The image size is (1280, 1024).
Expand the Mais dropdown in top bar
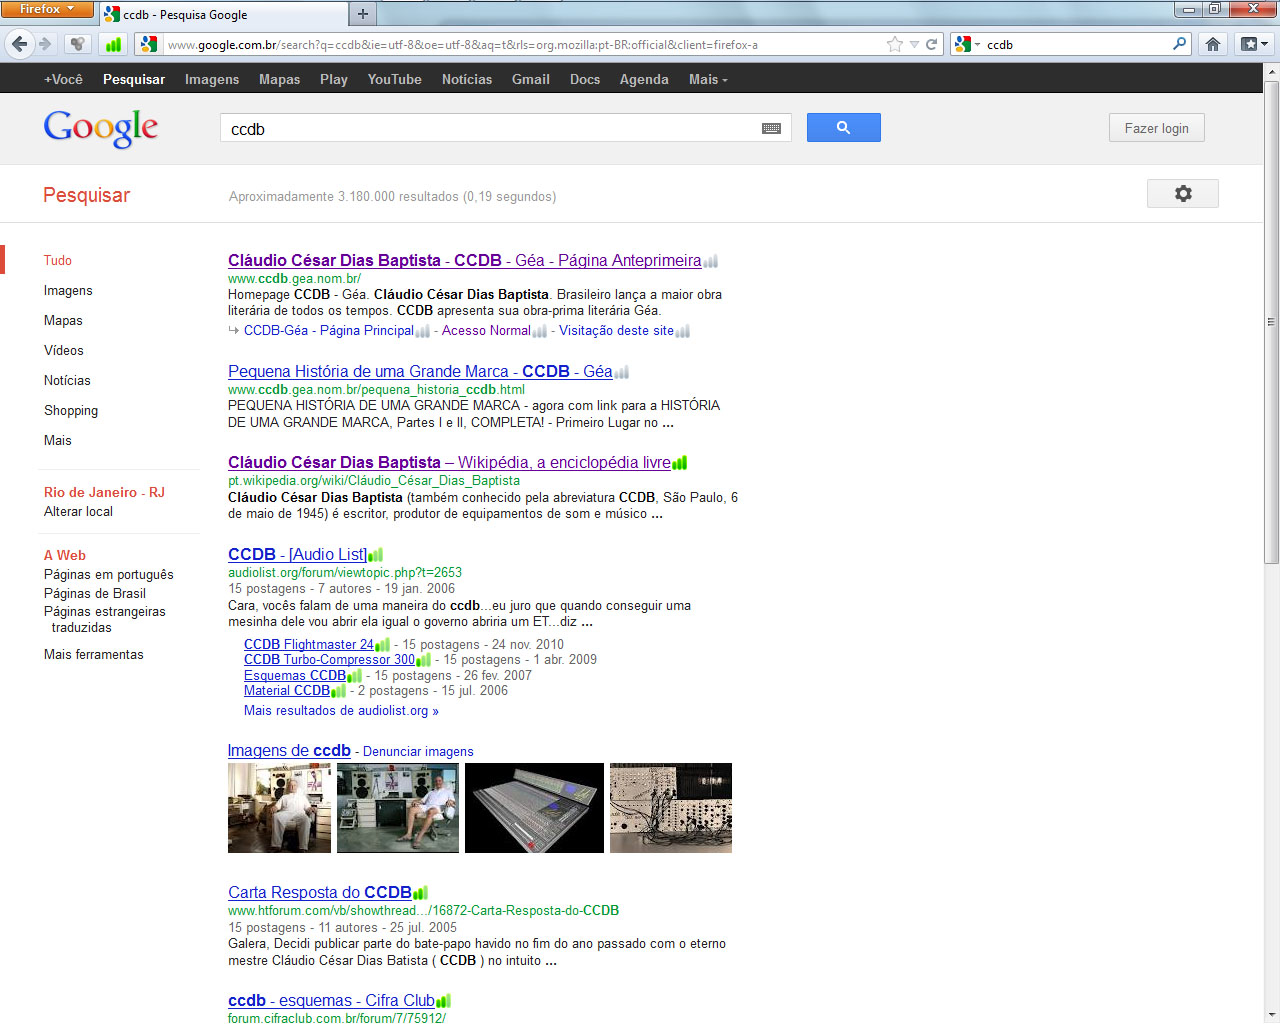pos(708,79)
